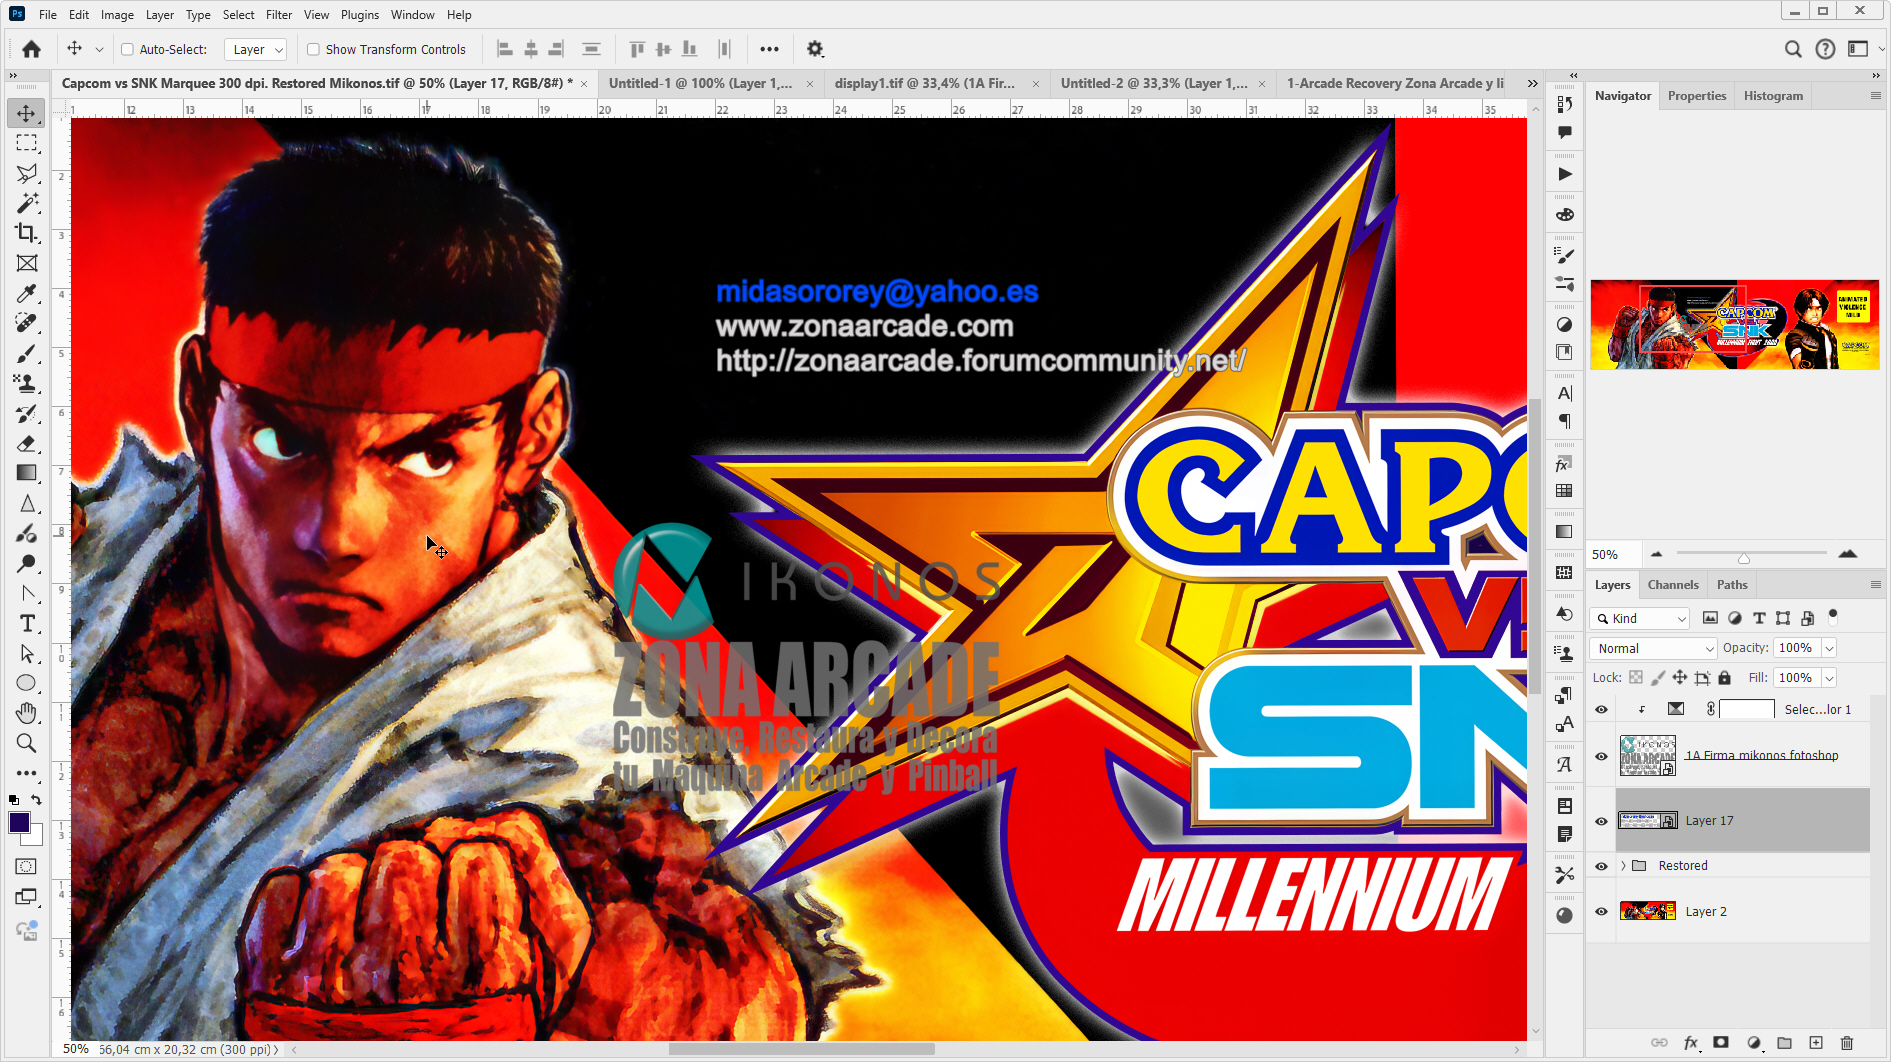Open options bar settings gear
This screenshot has height=1062, width=1891.
815,49
